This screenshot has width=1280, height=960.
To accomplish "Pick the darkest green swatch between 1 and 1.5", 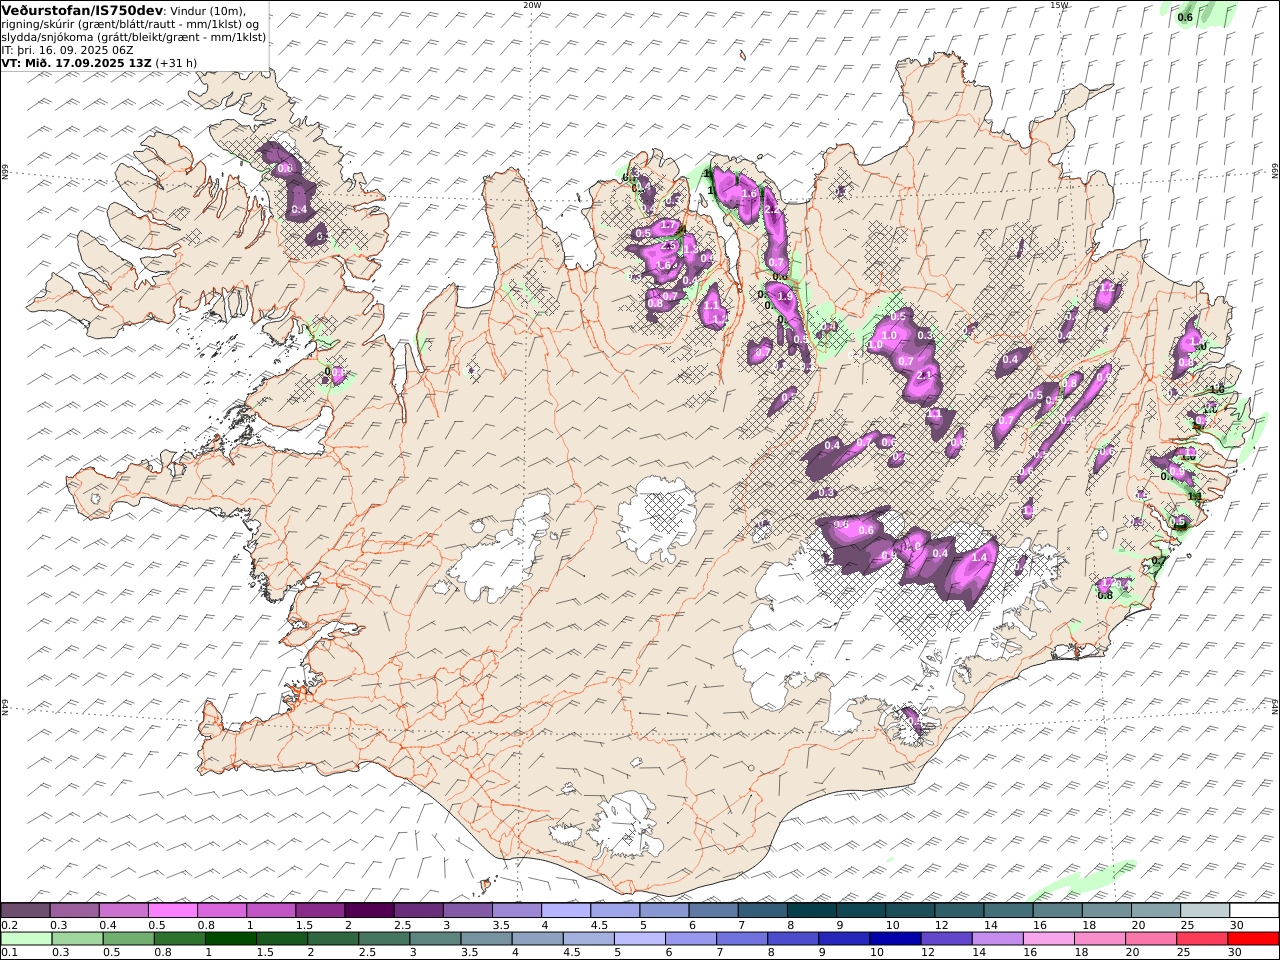I will [230, 939].
